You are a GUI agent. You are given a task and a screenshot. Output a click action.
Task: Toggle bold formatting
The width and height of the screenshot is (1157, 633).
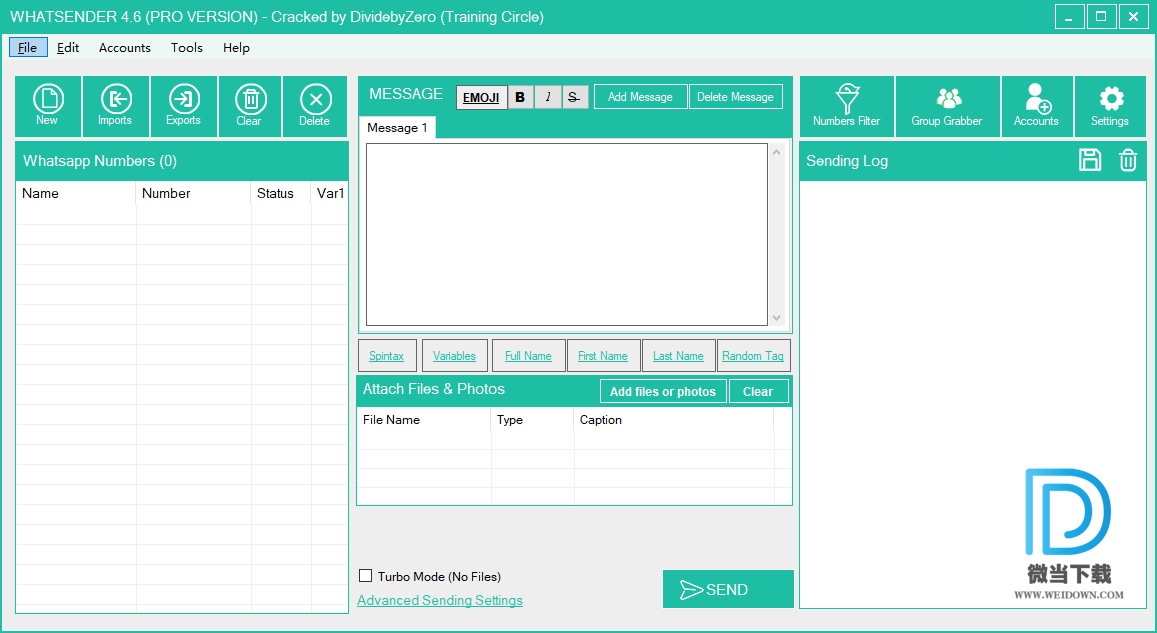[520, 97]
